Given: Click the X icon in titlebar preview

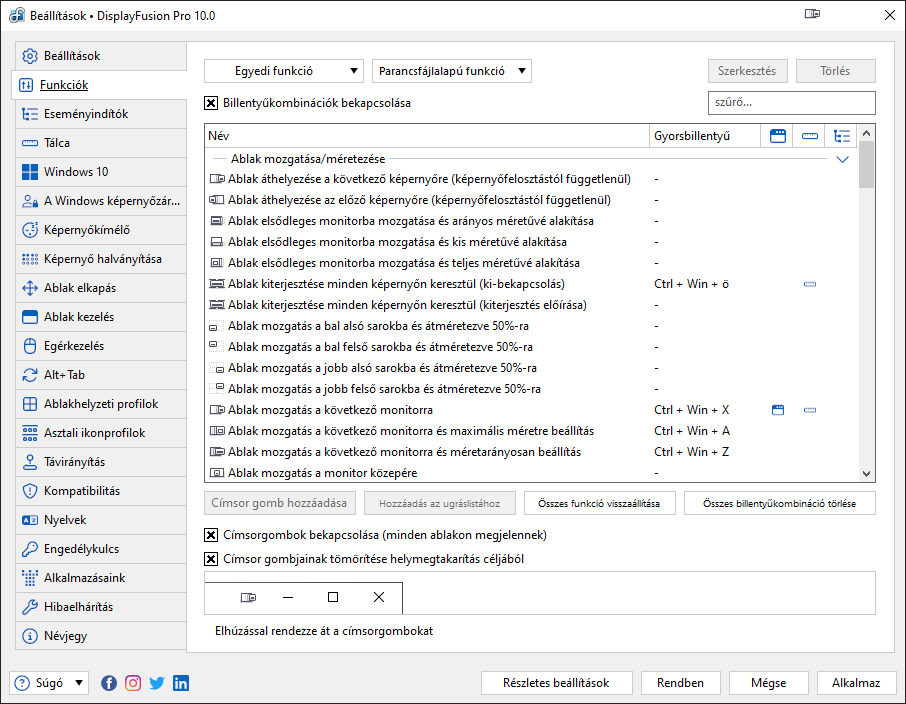Looking at the screenshot, I should coord(379,597).
